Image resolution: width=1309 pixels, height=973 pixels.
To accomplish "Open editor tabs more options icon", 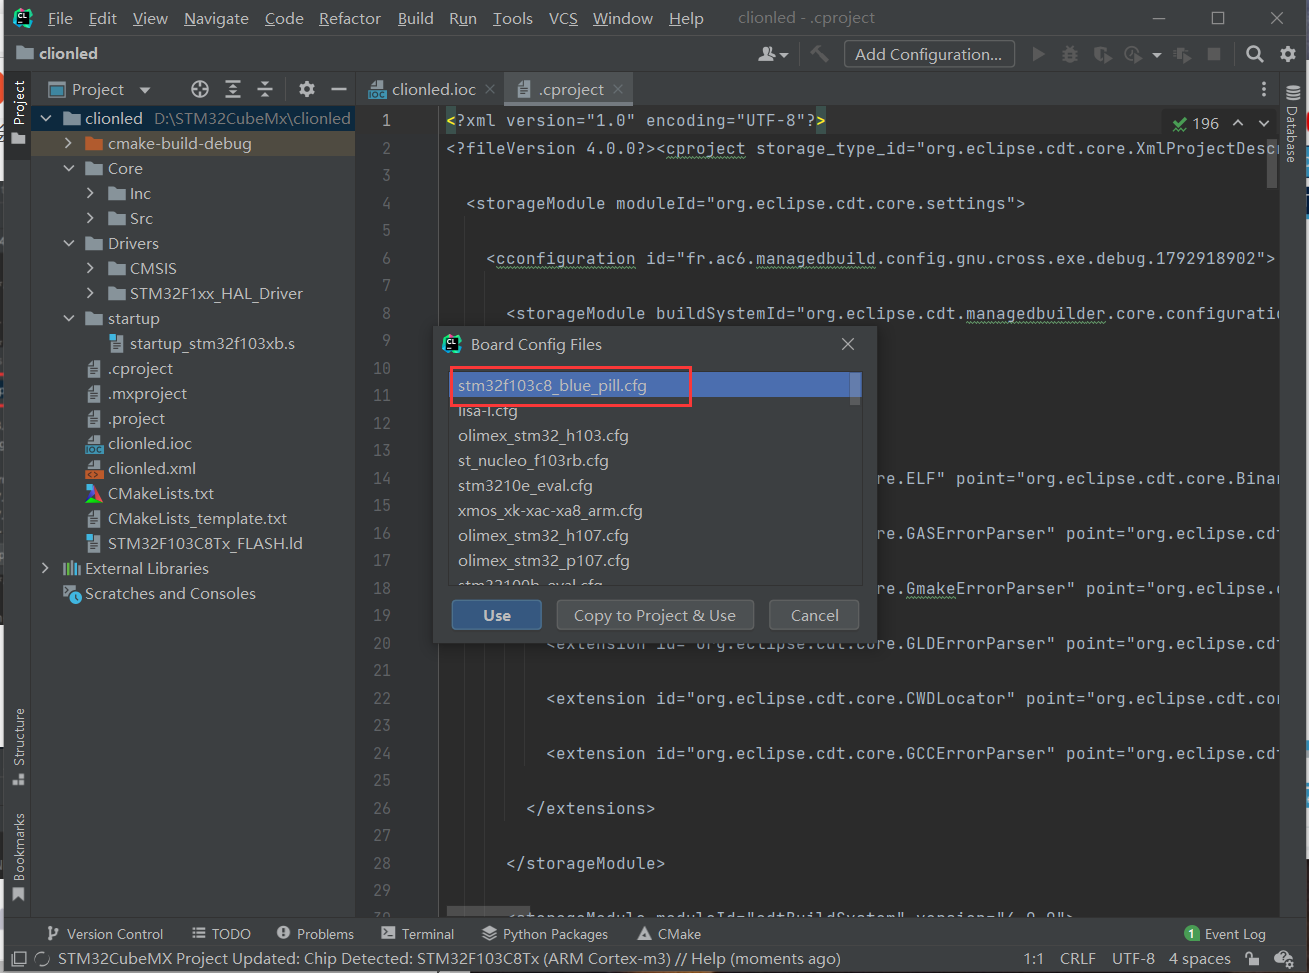I will 1264,89.
